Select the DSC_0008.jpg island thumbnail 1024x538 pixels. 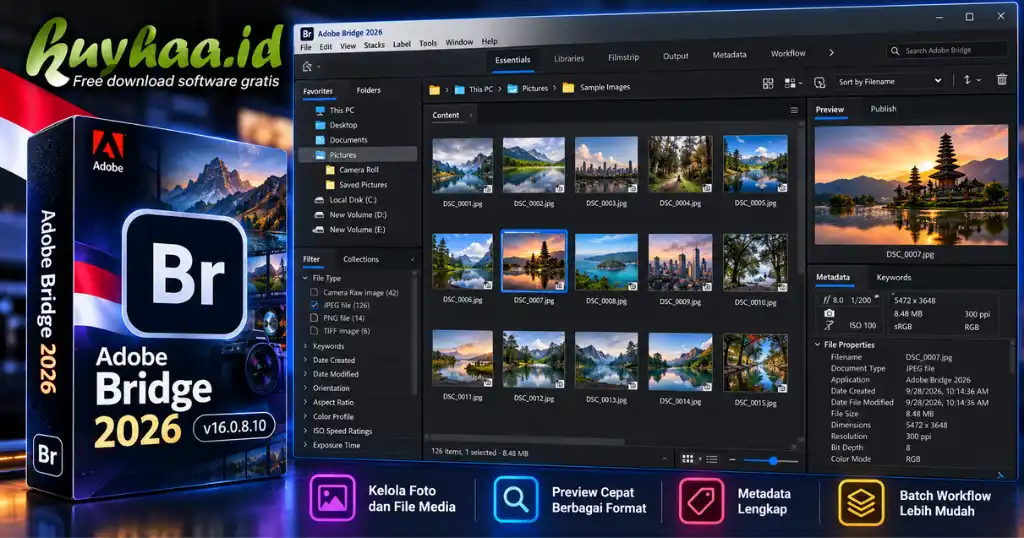[x=606, y=262]
